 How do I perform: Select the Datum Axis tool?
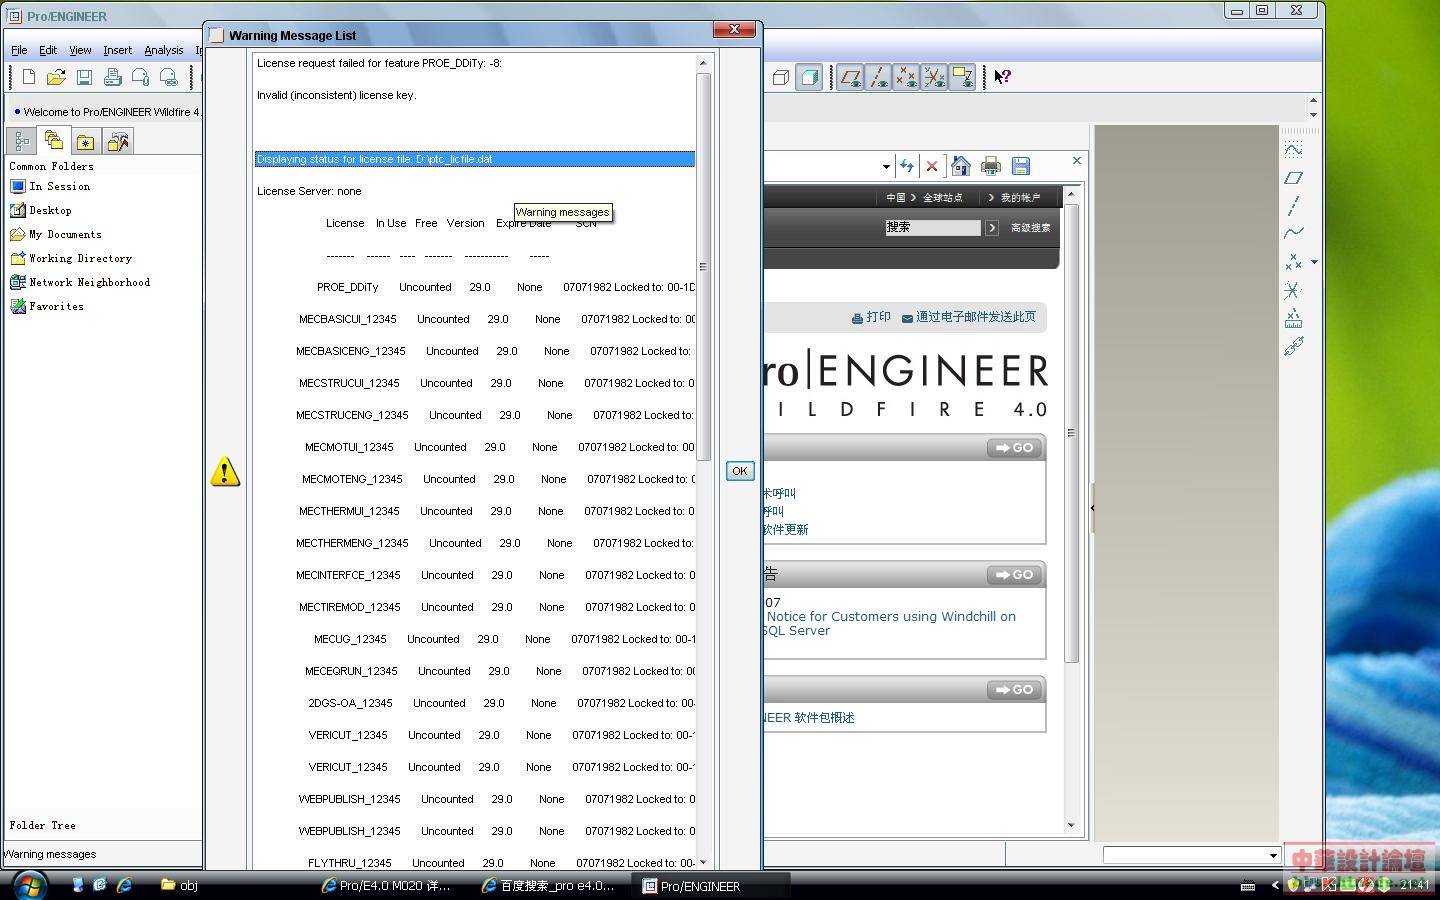click(x=1293, y=206)
